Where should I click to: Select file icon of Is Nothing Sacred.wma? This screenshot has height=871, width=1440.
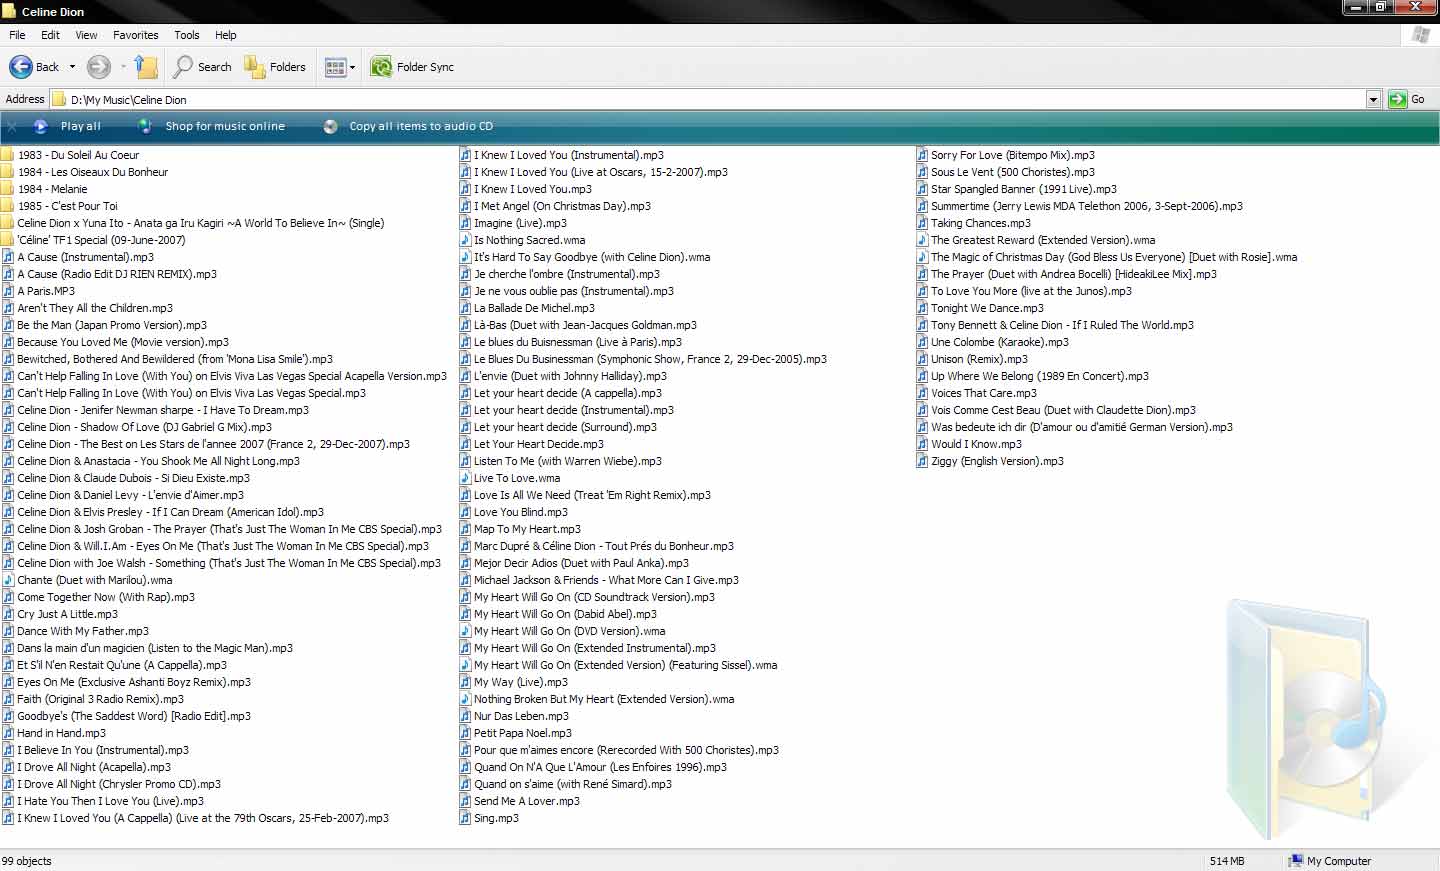[x=465, y=240]
